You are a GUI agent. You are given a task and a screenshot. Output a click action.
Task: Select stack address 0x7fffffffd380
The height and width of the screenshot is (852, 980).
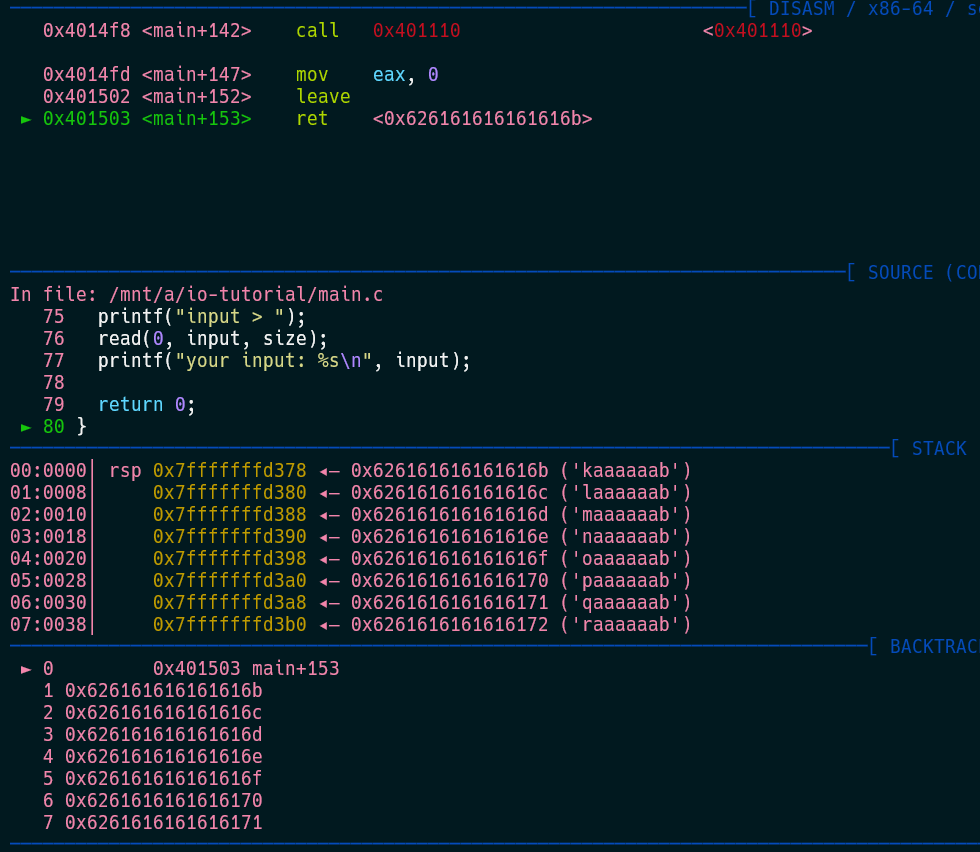[229, 493]
